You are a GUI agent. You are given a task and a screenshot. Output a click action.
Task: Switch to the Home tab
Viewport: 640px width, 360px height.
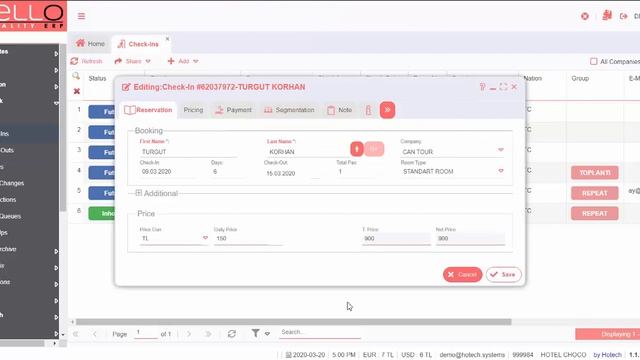tap(90, 44)
